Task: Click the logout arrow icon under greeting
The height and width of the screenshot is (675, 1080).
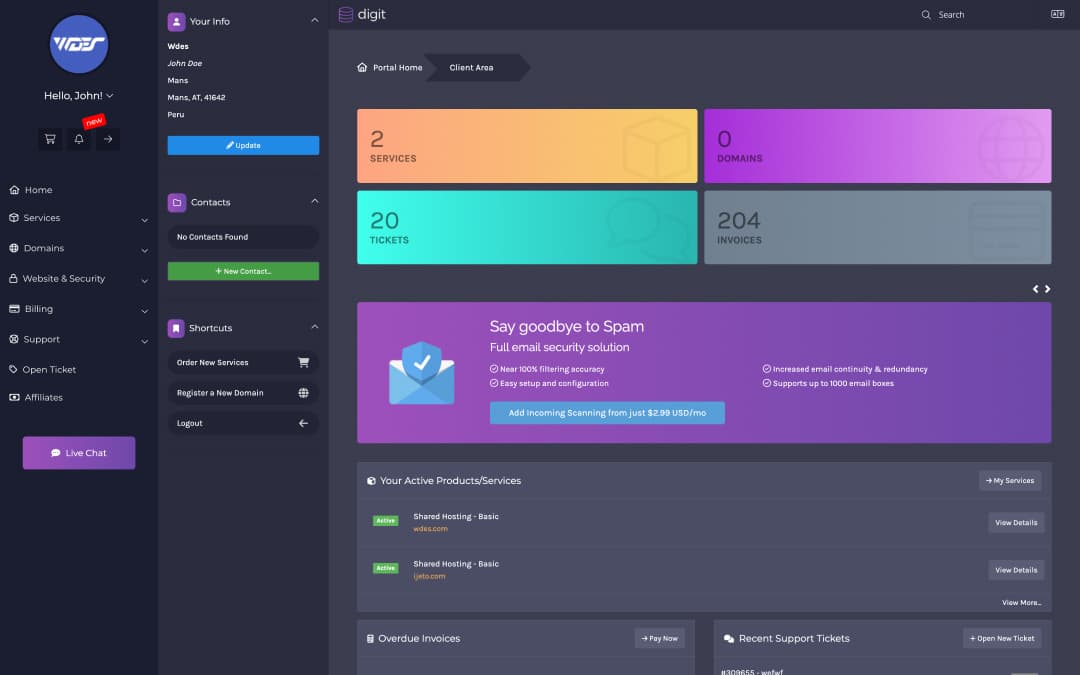Action: point(108,139)
